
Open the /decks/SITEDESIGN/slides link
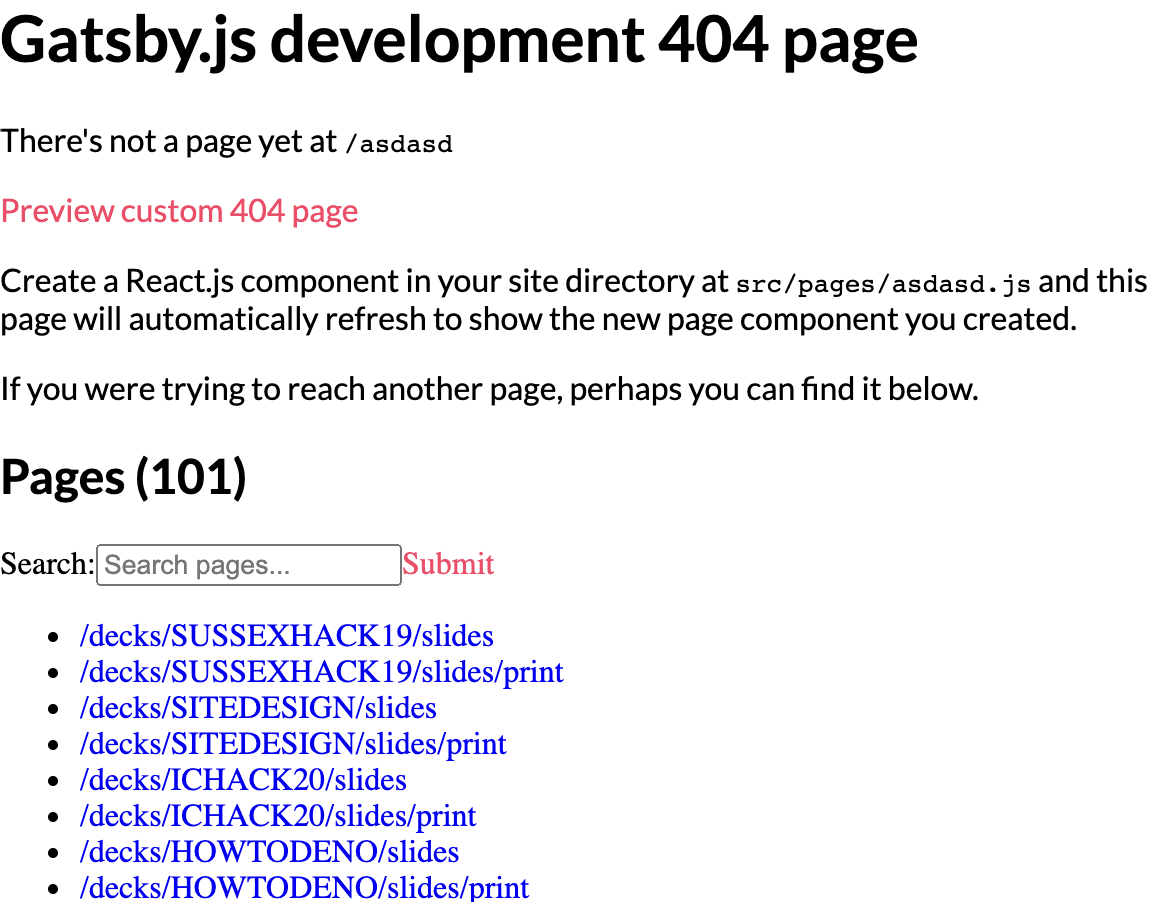257,708
